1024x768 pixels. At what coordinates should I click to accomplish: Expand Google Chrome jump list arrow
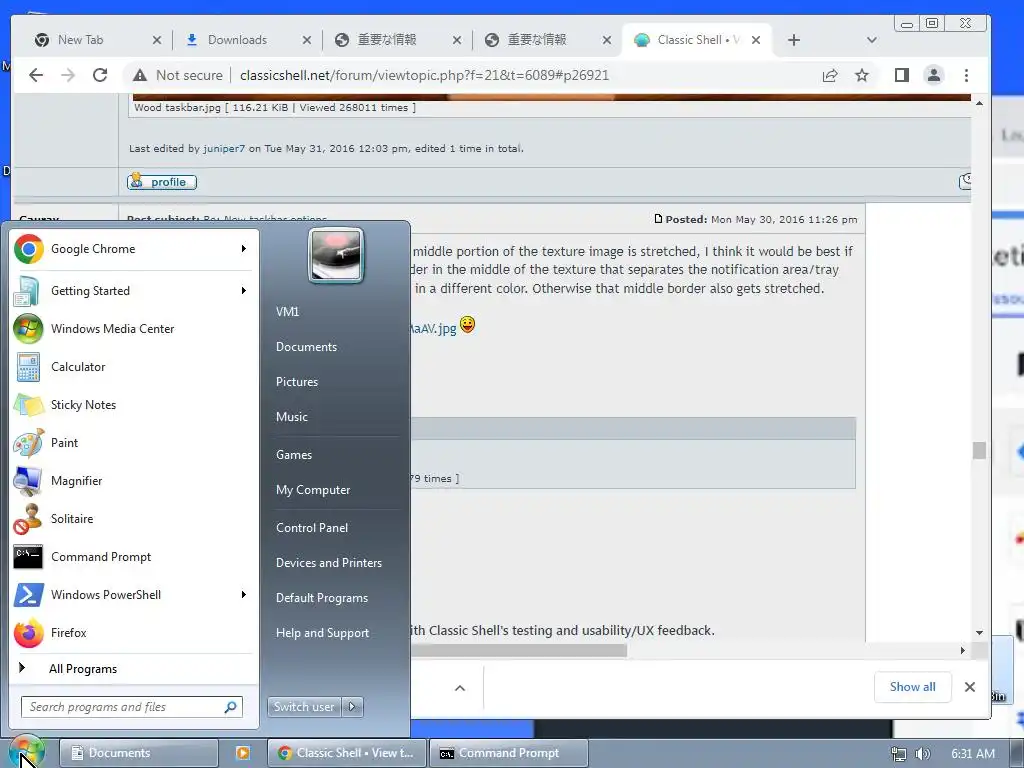[x=244, y=249]
